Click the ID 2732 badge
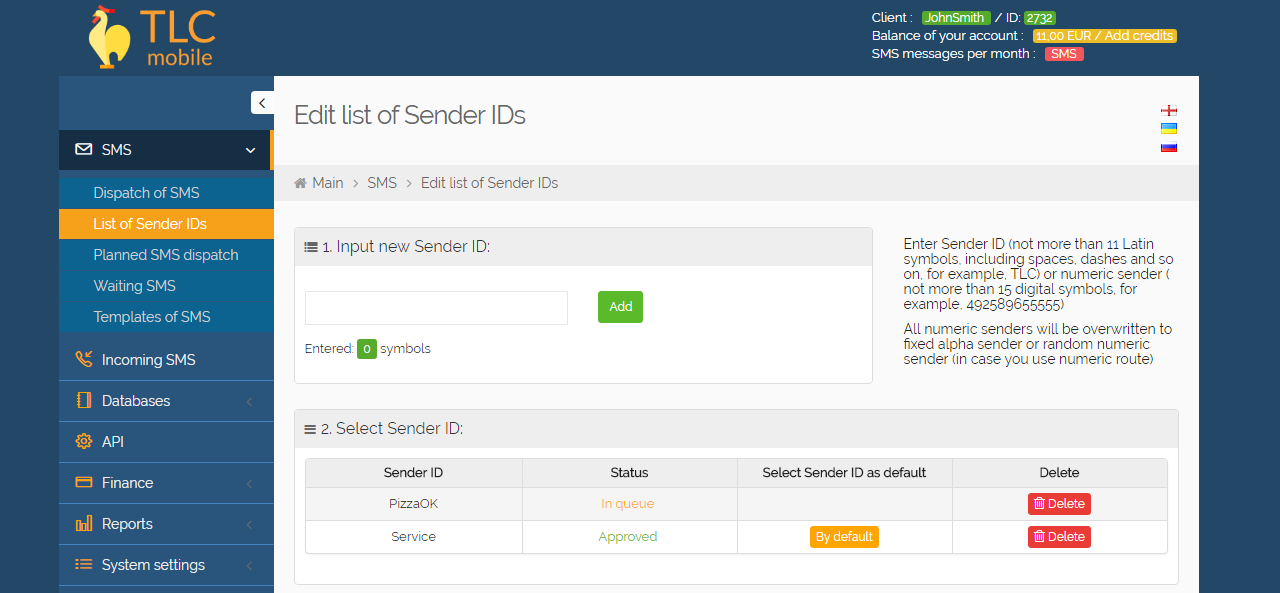 [x=1040, y=18]
